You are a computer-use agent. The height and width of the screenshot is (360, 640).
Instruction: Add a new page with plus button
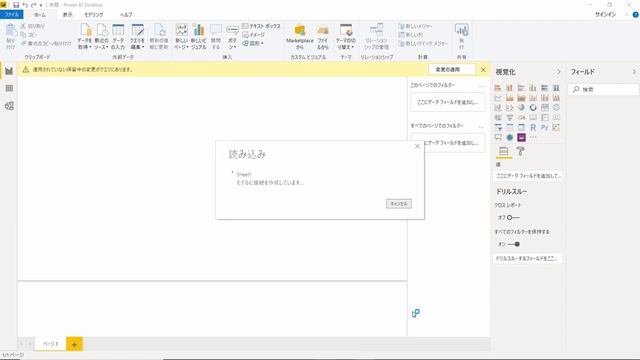pos(74,344)
